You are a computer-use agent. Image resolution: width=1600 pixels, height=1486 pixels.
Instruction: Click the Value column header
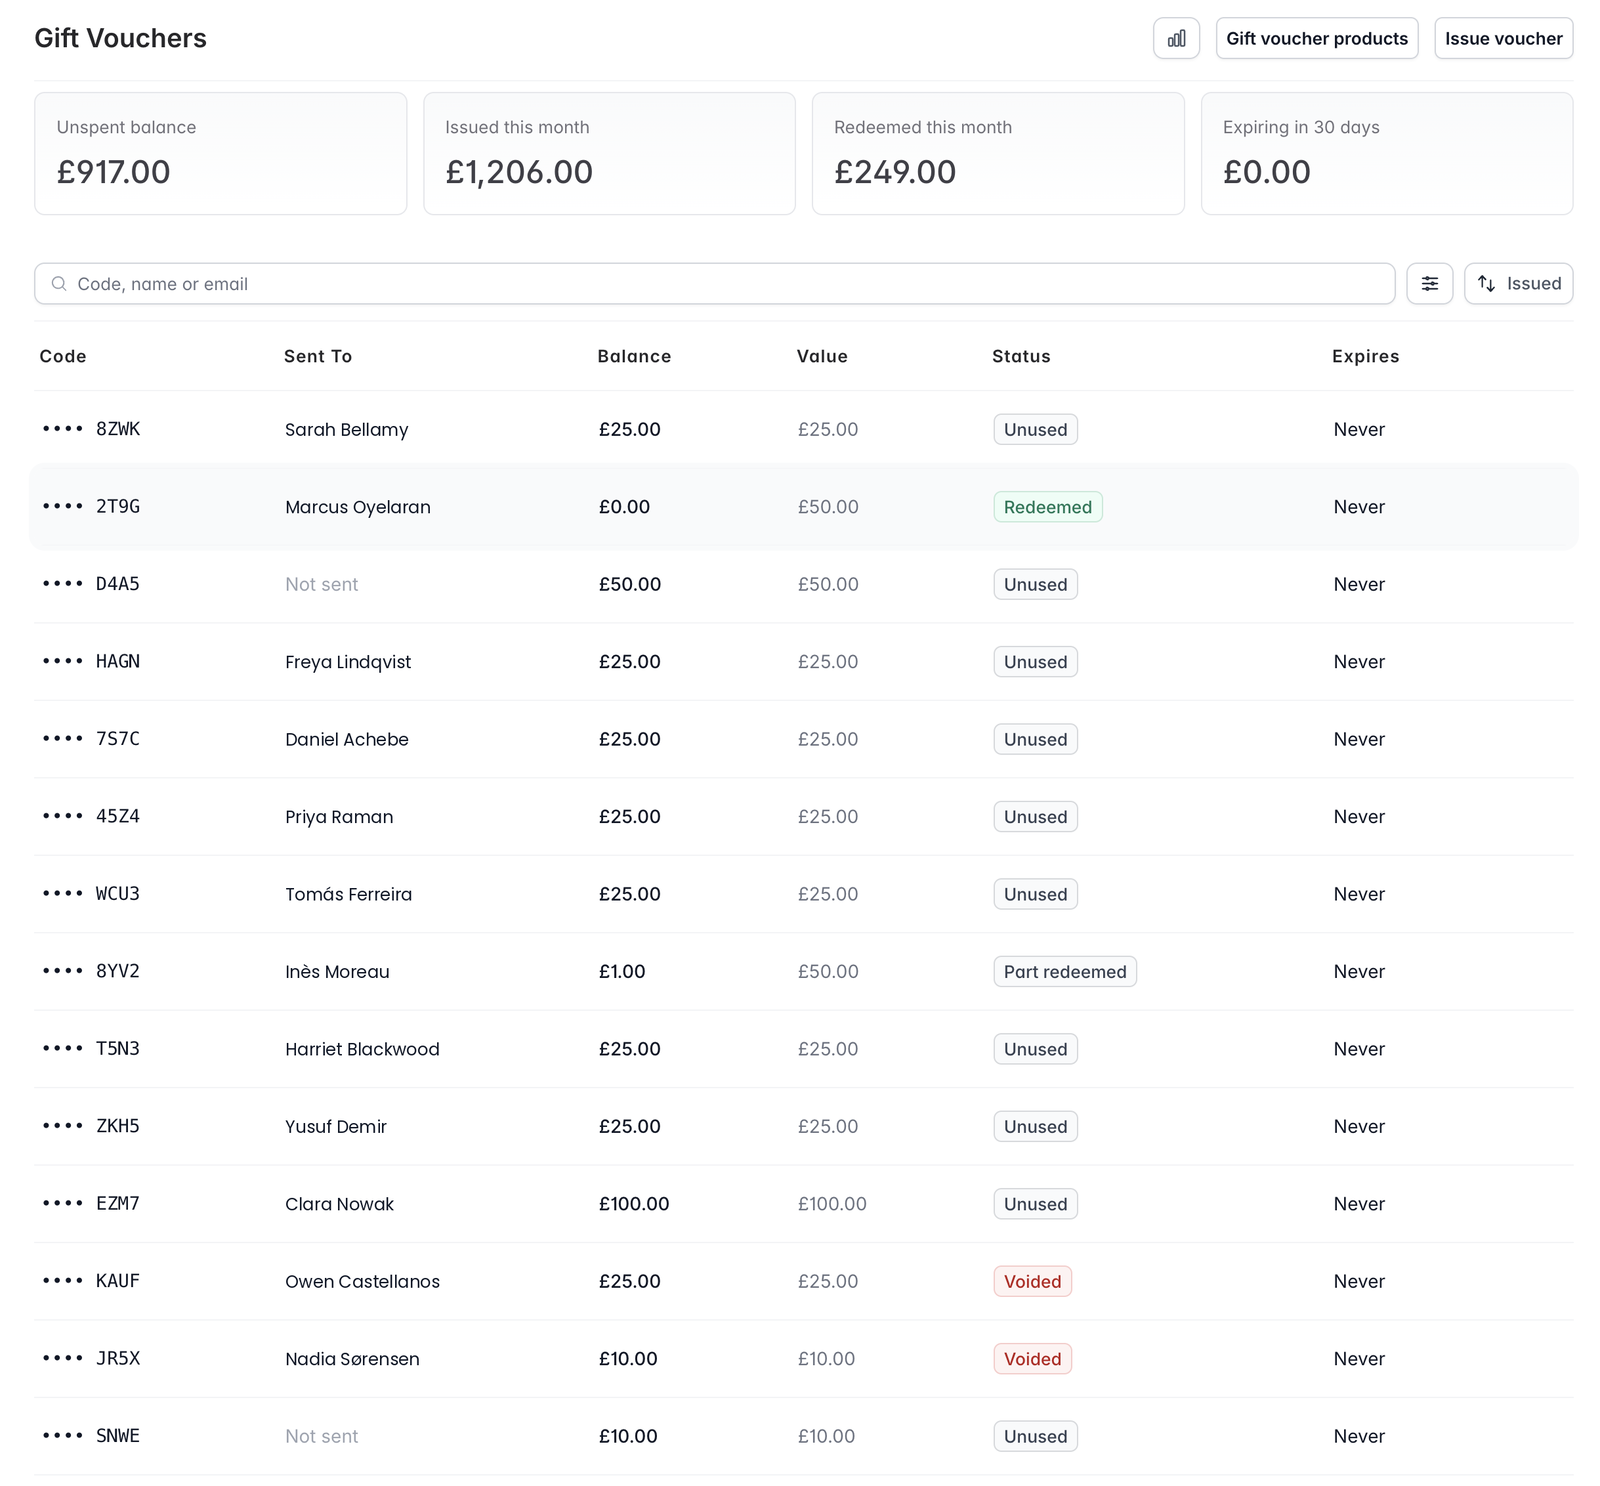[822, 356]
